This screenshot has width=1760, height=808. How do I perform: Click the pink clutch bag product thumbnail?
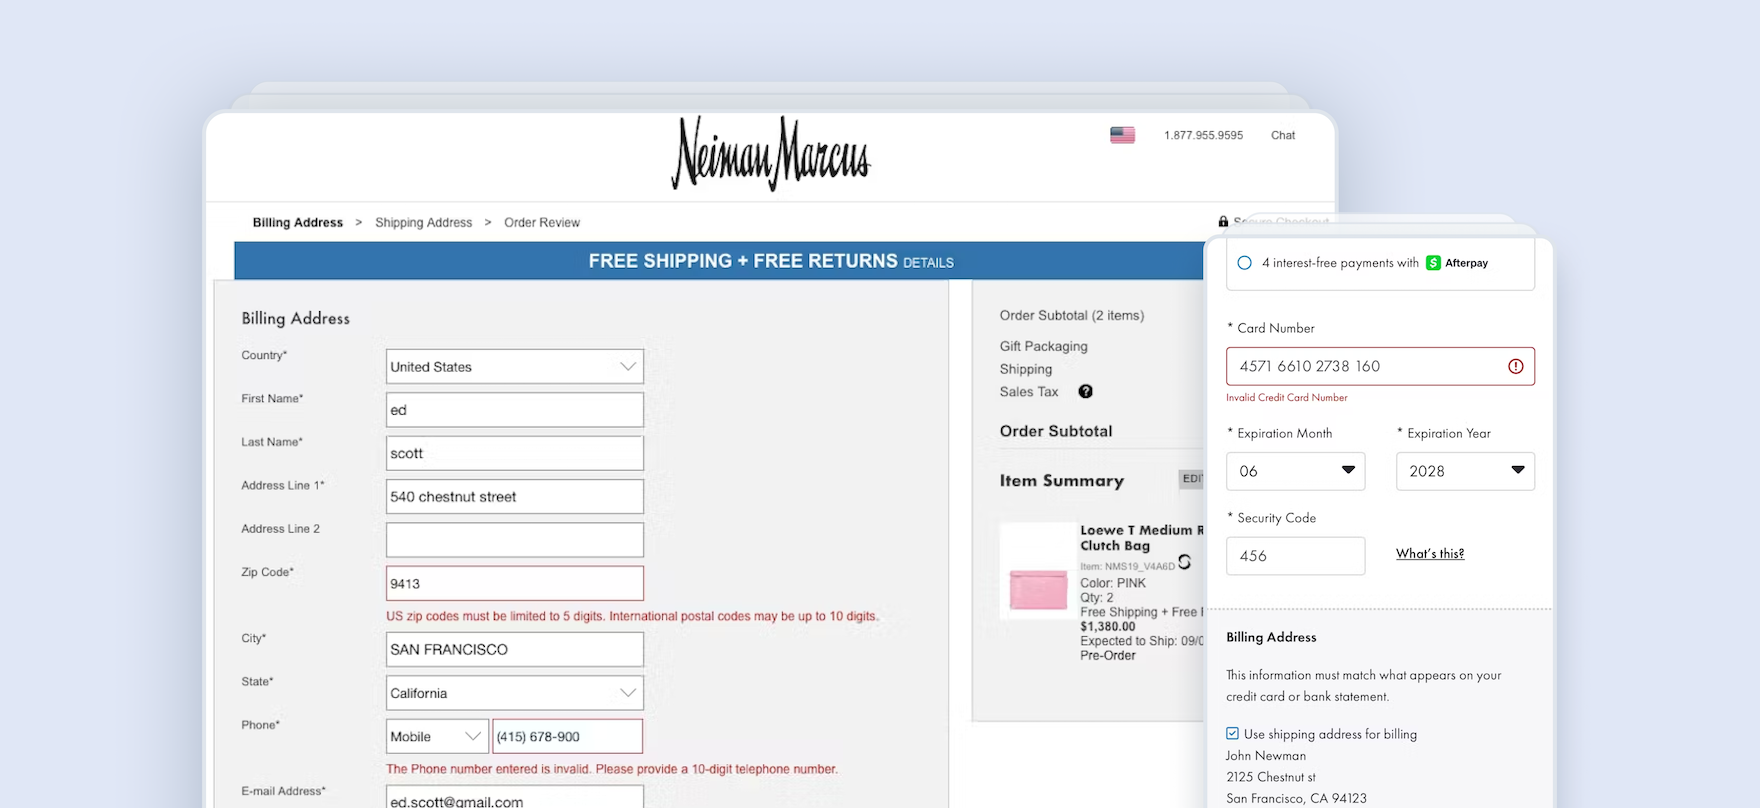click(x=1038, y=589)
